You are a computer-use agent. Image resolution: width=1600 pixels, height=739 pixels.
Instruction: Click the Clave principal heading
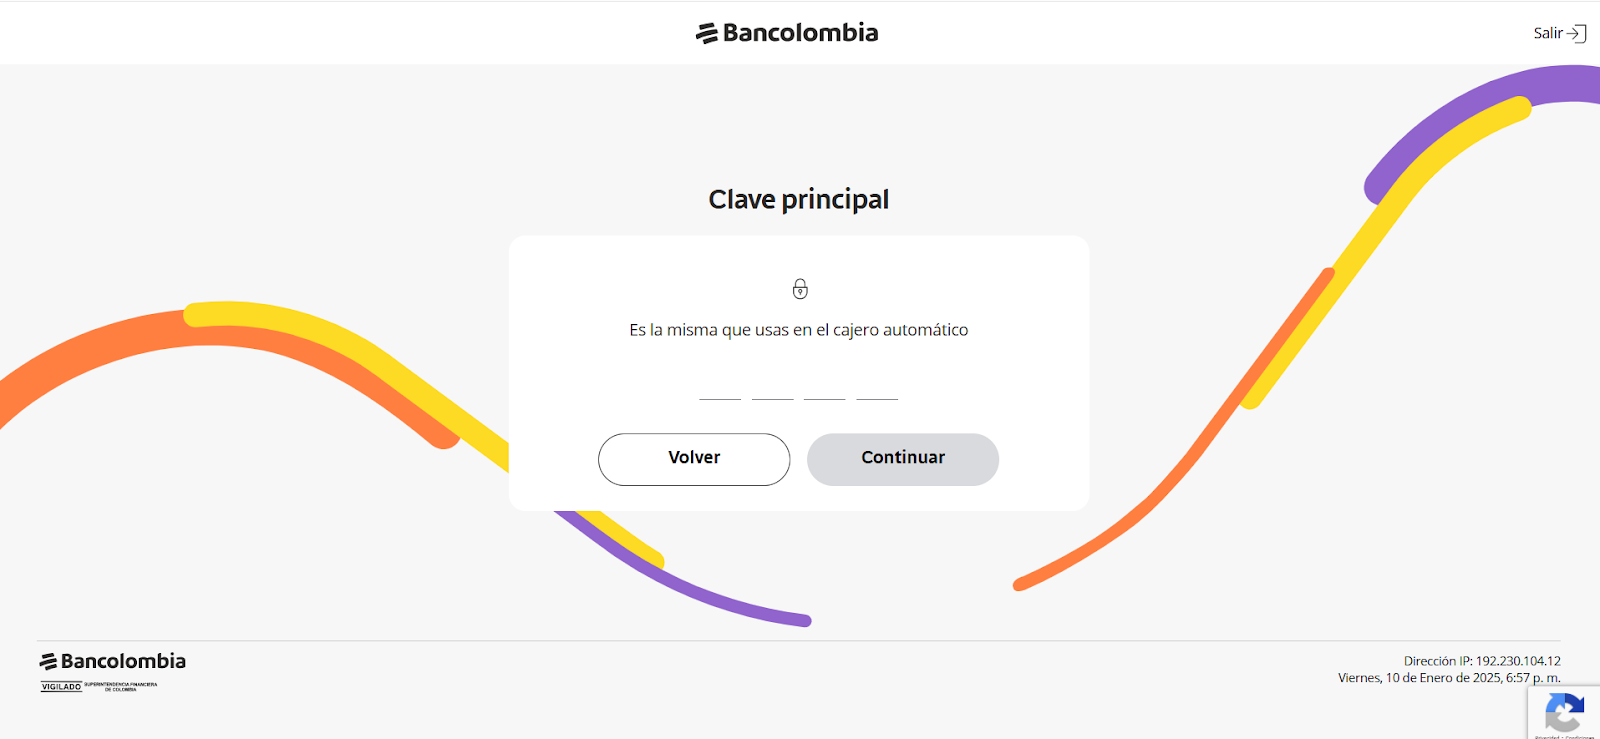[x=799, y=200]
